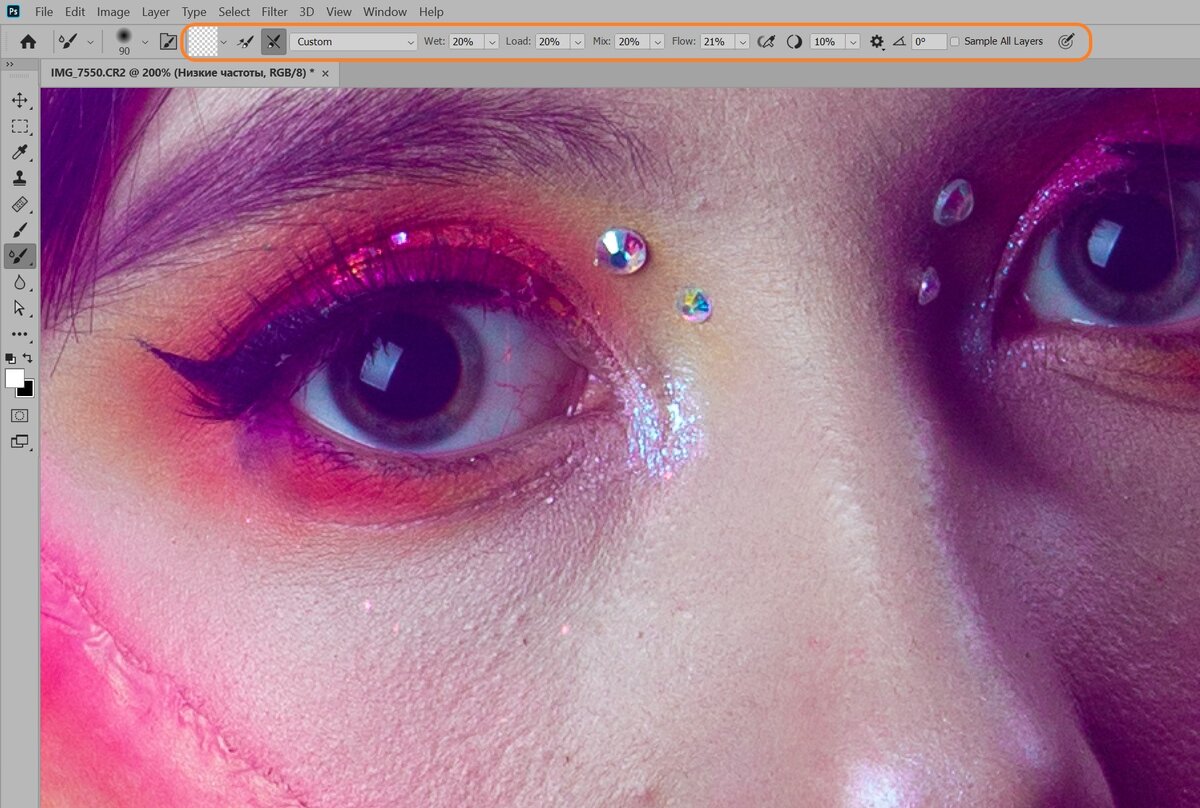1200x808 pixels.
Task: Enable airbrush-style build-up effects
Action: click(x=767, y=42)
